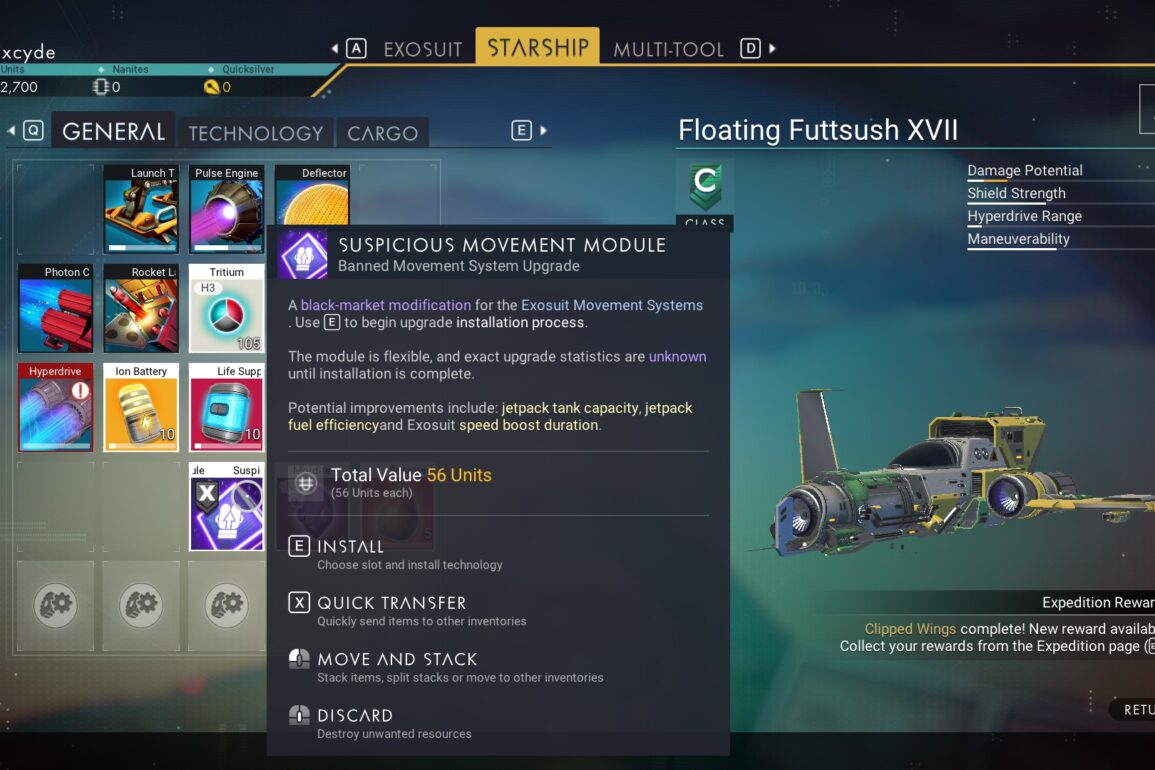Select the Pulse Engine technology icon

click(226, 209)
